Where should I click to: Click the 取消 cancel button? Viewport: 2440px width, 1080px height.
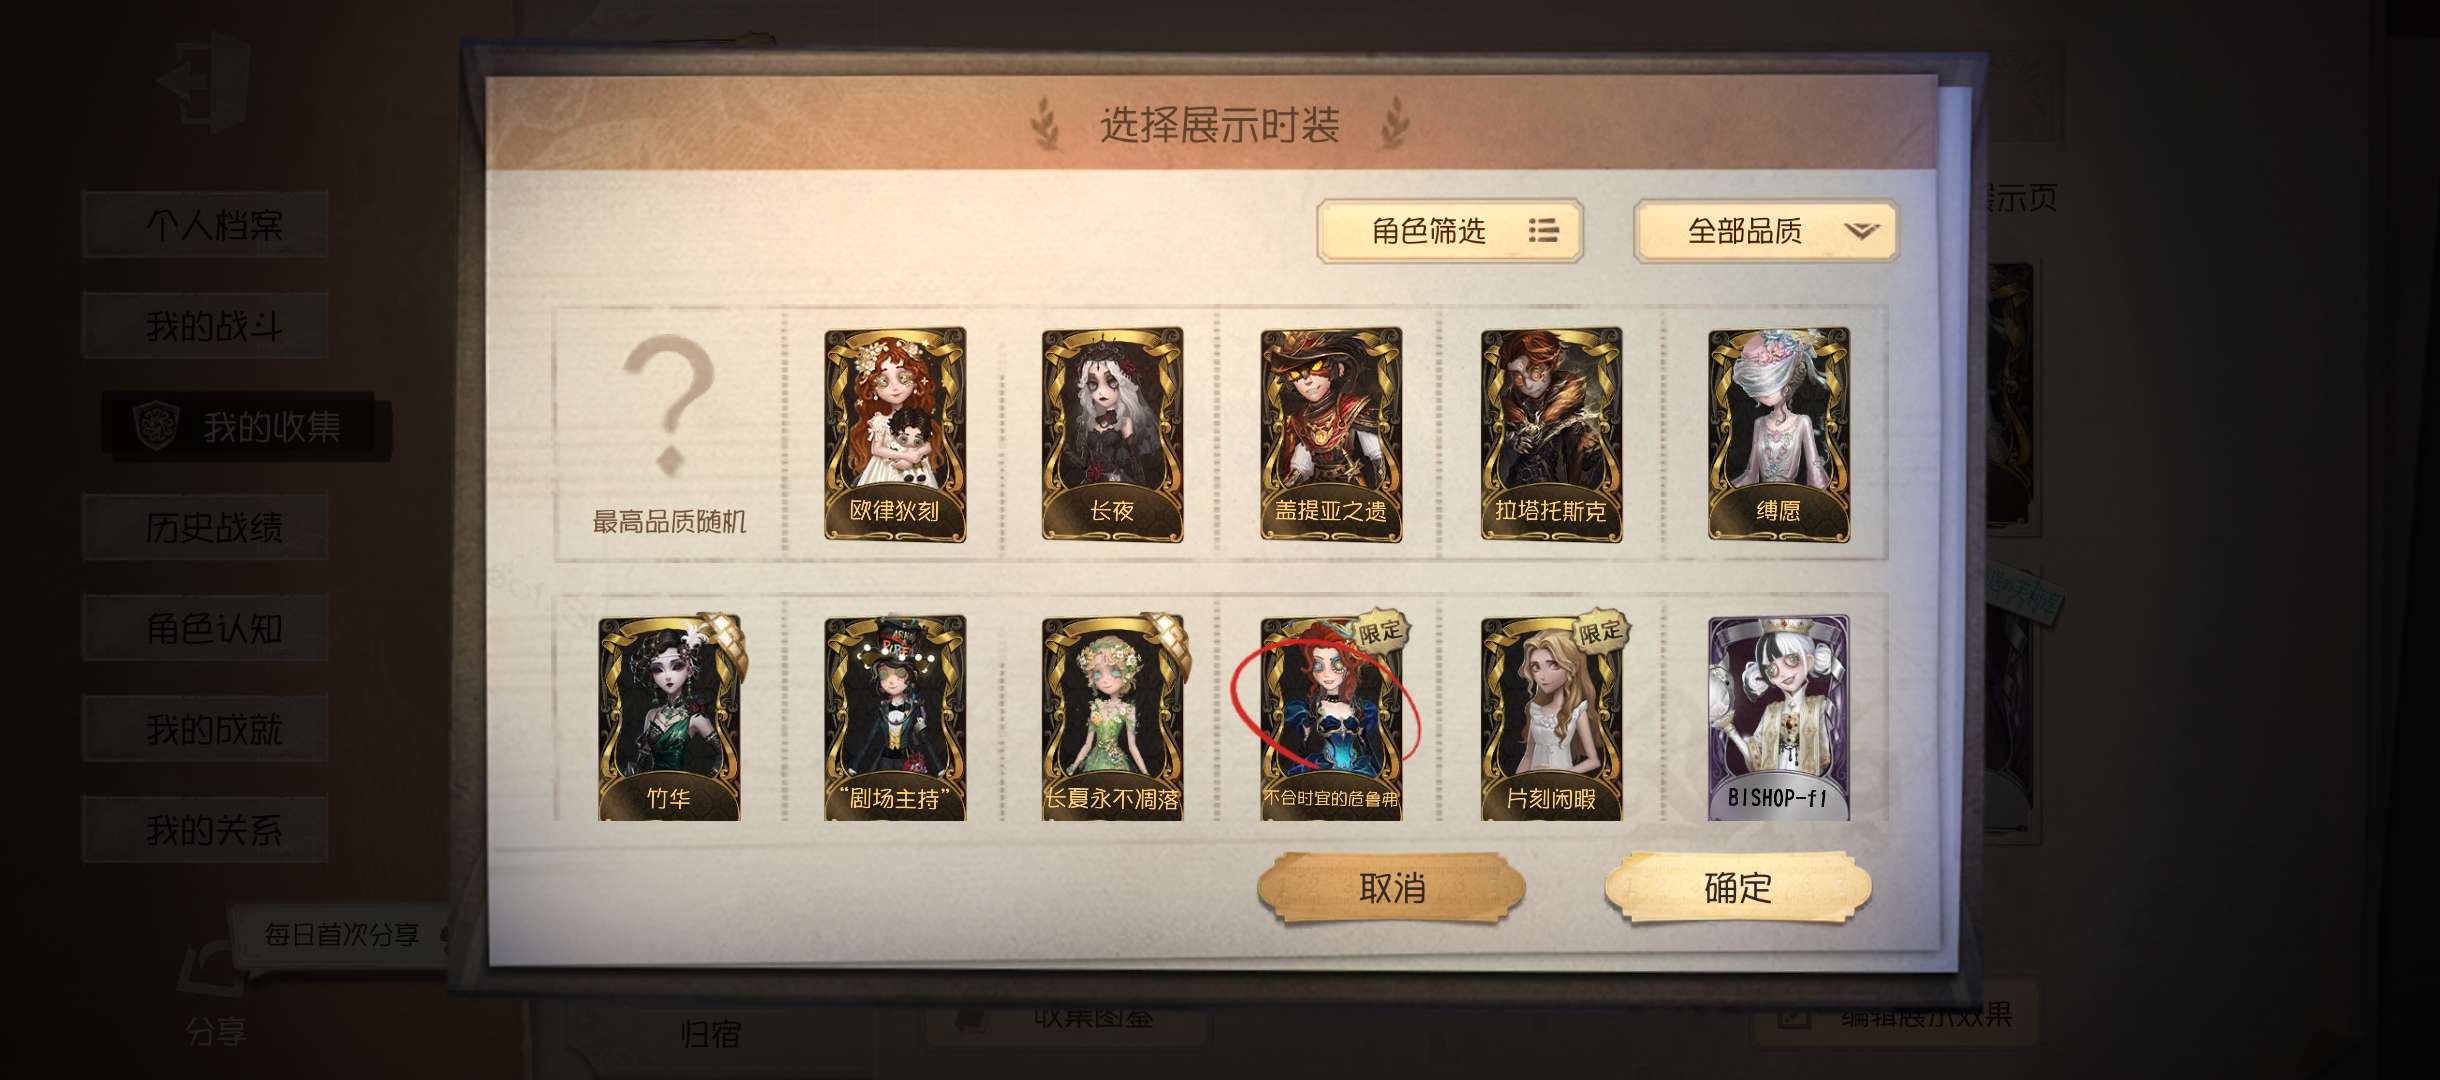[1391, 887]
